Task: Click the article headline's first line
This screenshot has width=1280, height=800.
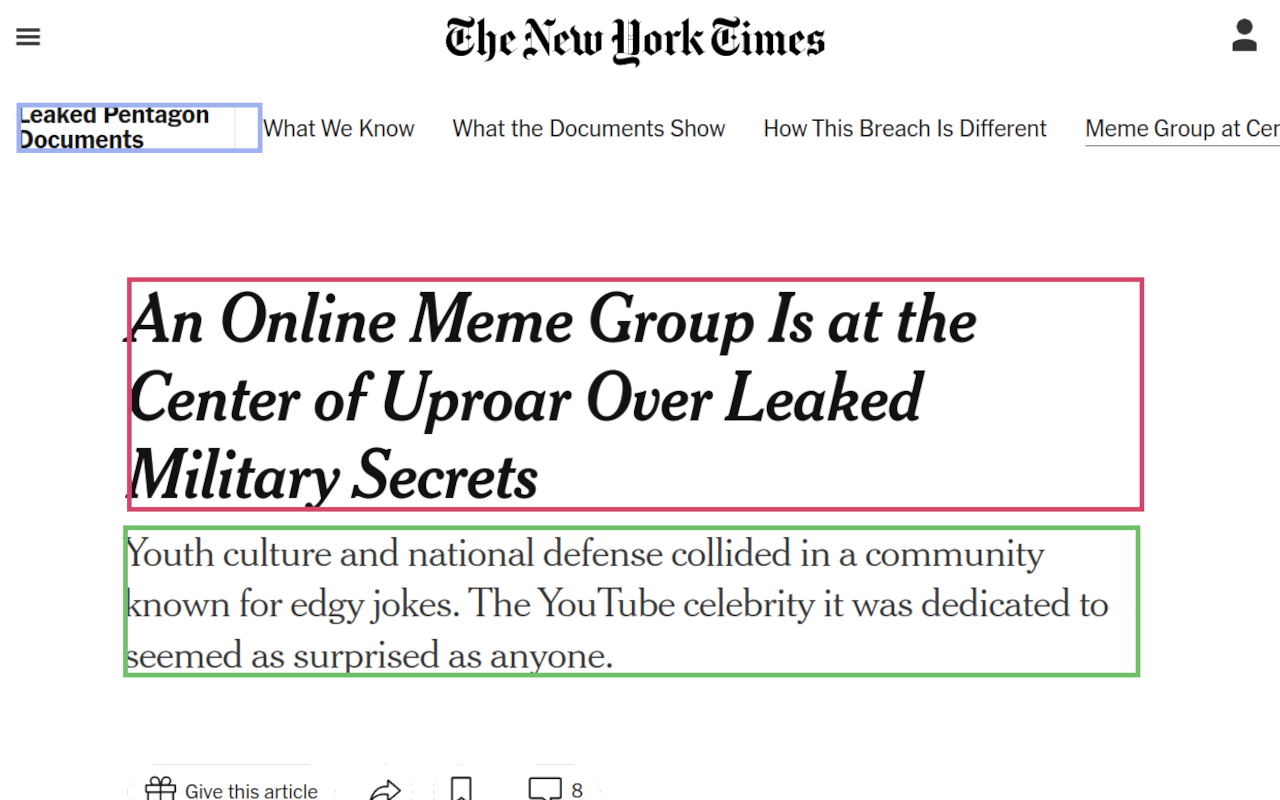Action: (553, 321)
